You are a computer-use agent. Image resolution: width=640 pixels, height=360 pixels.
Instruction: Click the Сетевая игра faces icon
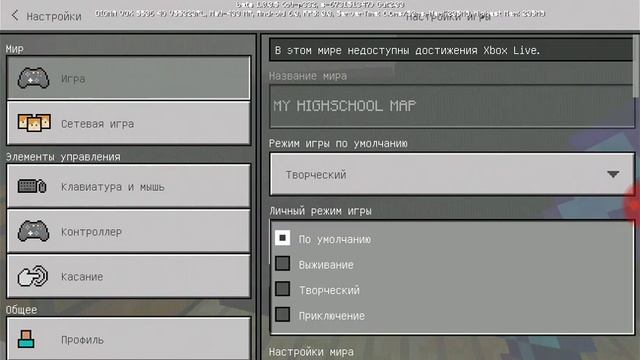(x=34, y=122)
